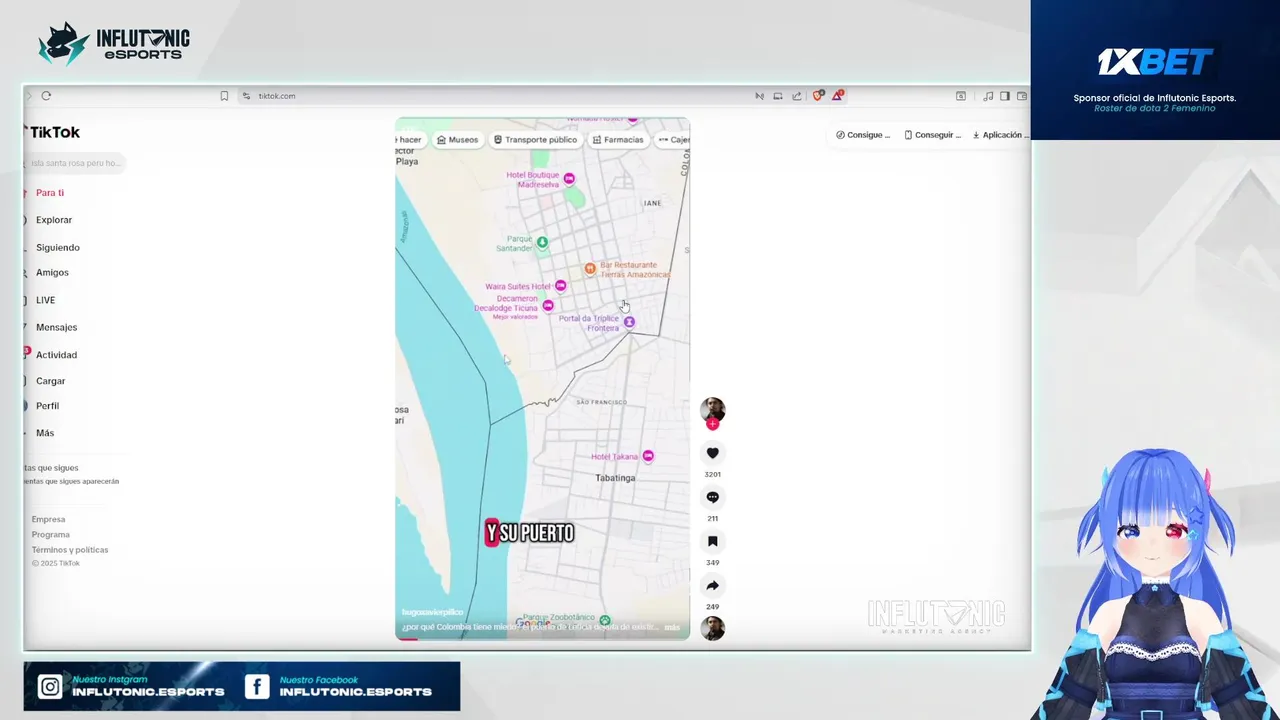Open Mensajes in the TikTok sidebar
Screen dimensions: 1280x720
(56, 327)
